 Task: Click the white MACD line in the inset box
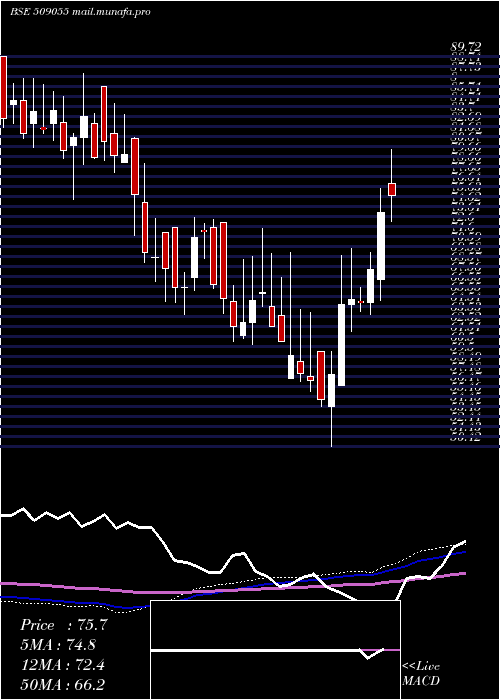click(x=268, y=650)
